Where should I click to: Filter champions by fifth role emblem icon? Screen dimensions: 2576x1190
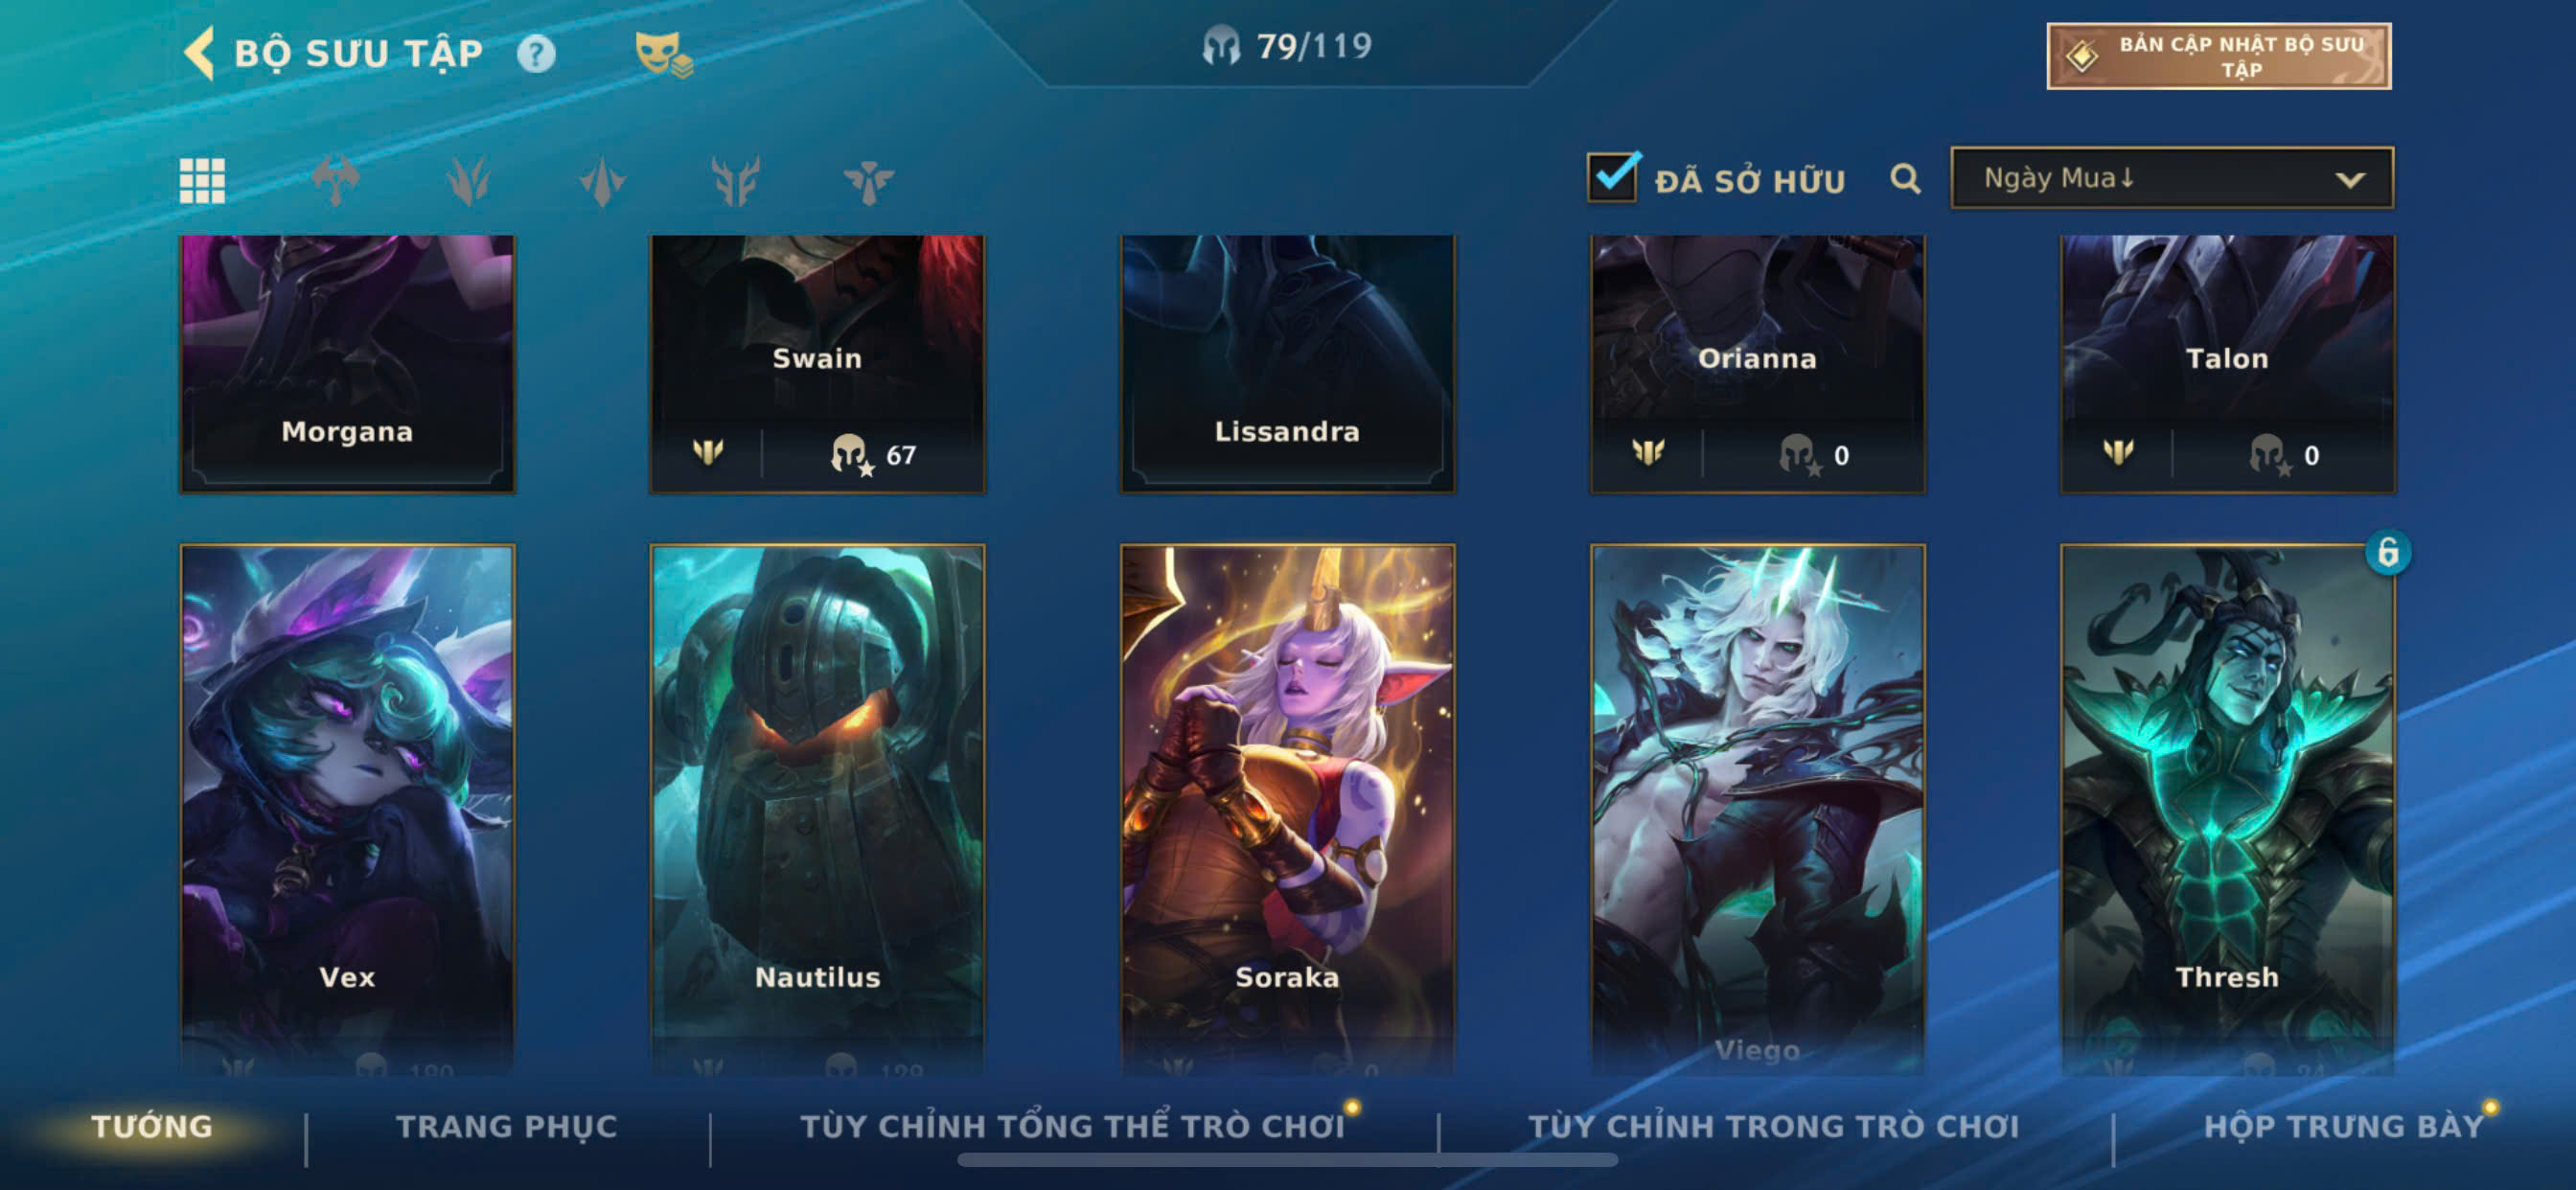click(x=868, y=181)
